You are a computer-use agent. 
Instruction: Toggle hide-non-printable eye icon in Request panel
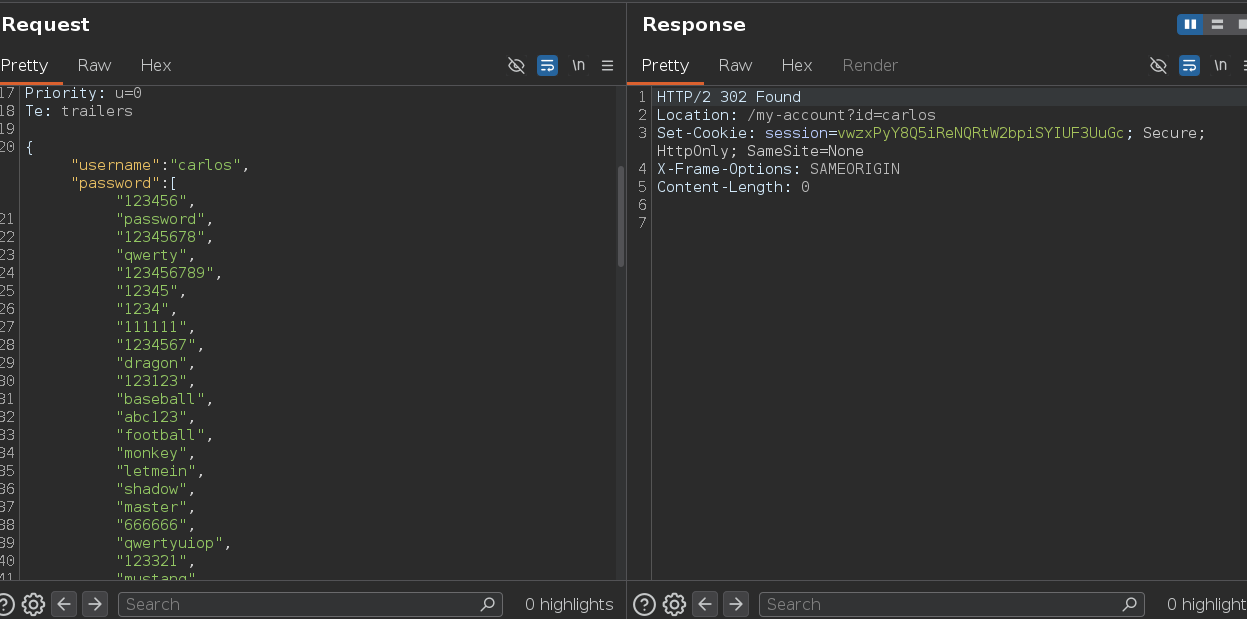[516, 65]
